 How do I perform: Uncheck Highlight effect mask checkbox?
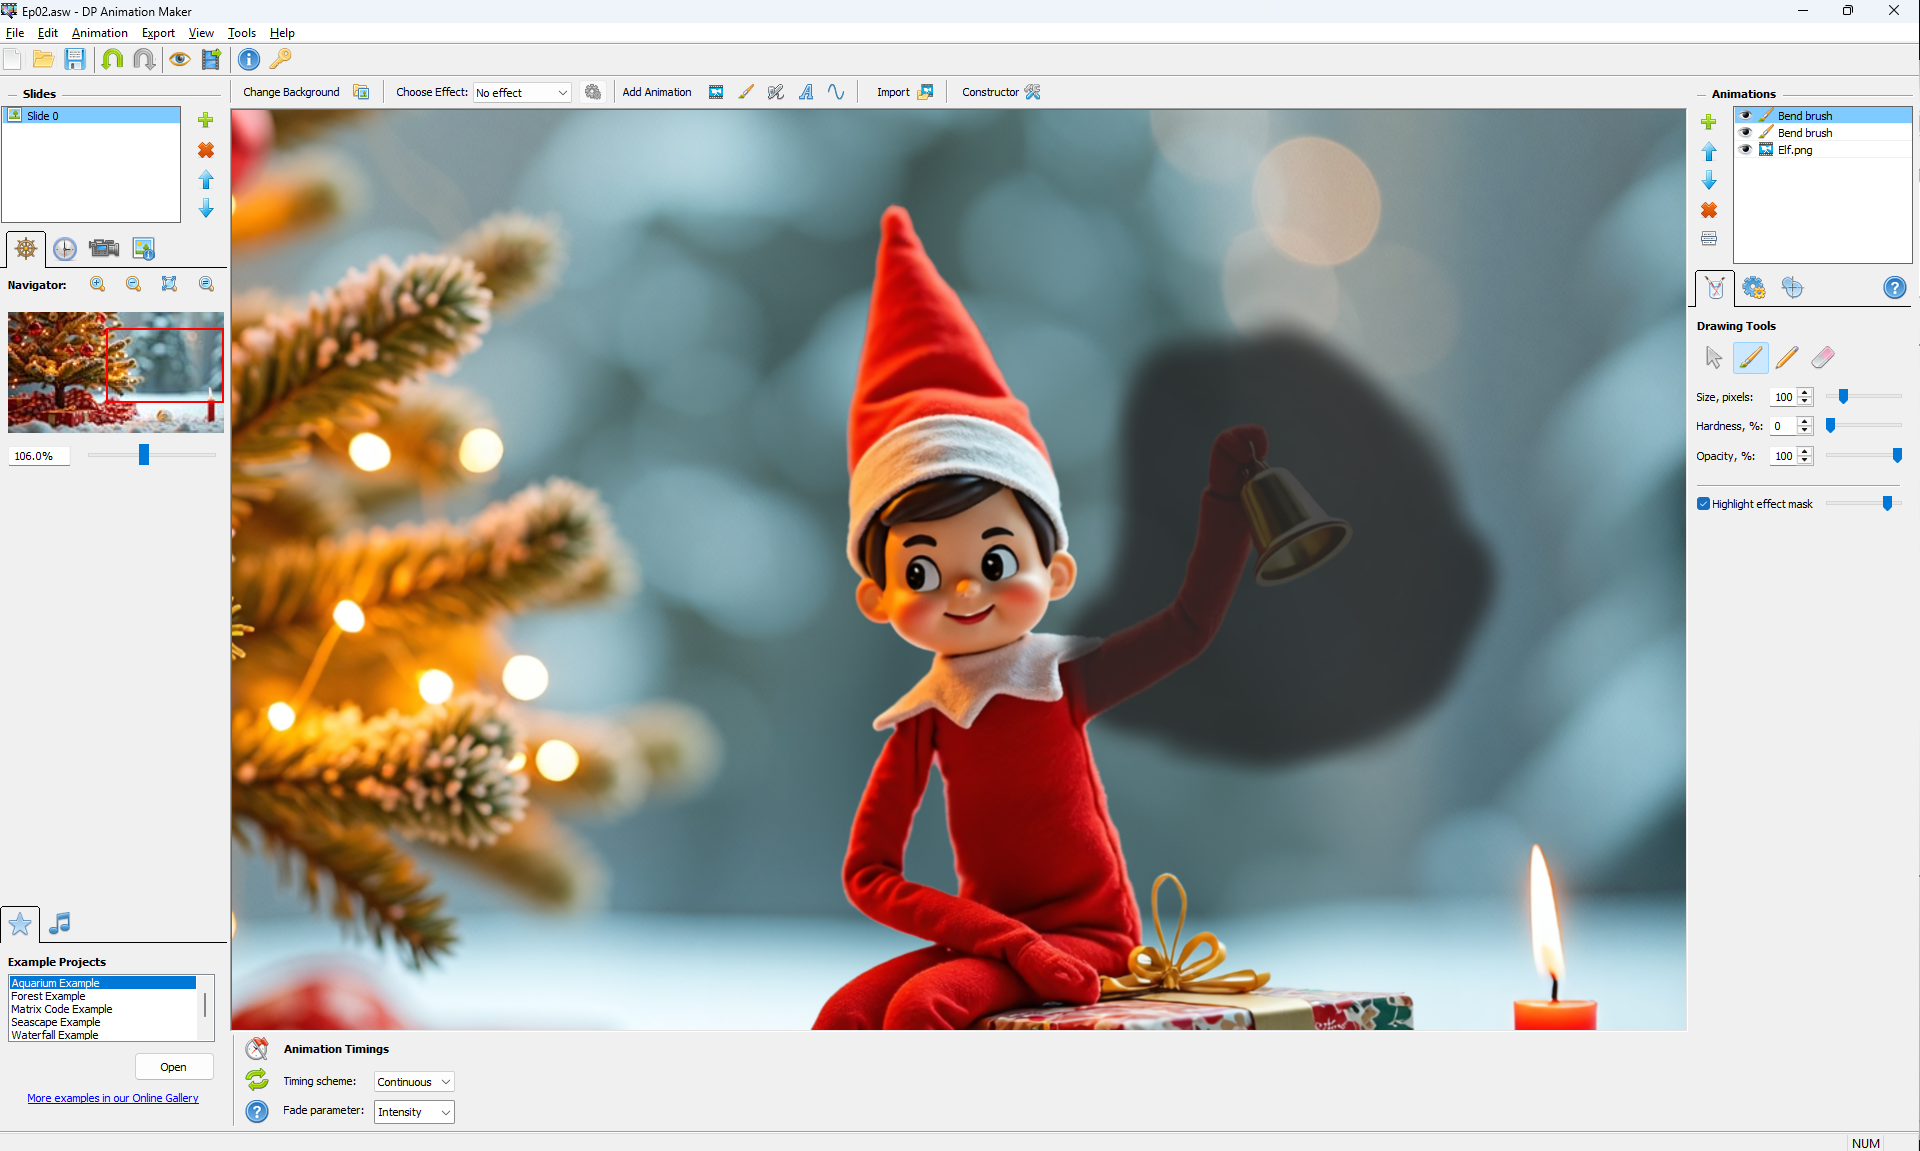[x=1703, y=504]
